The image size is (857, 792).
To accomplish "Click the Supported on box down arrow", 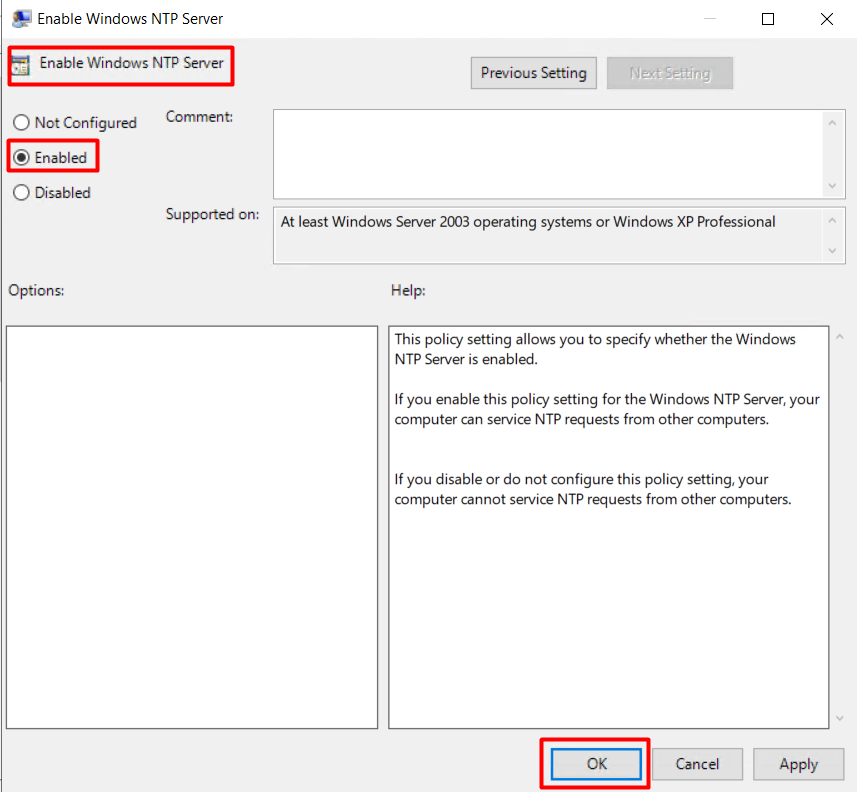I will click(x=832, y=250).
